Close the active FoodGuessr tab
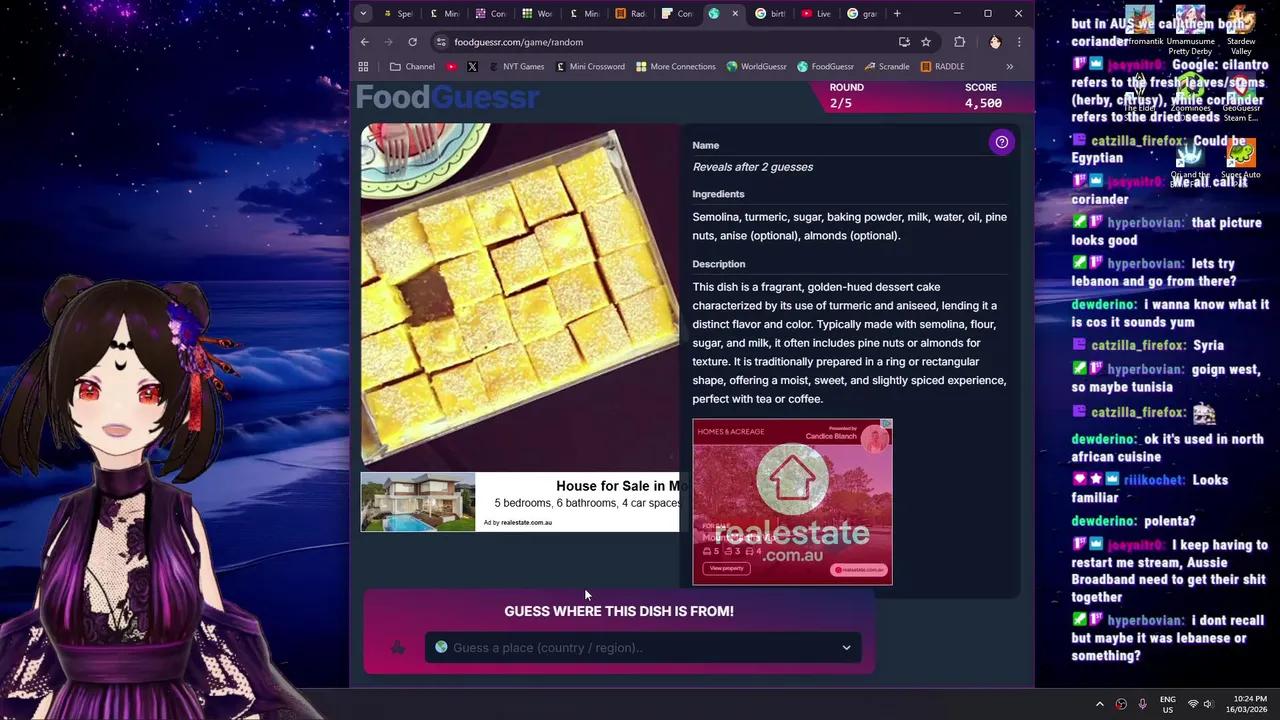Viewport: 1280px width, 720px height. pos(735,13)
